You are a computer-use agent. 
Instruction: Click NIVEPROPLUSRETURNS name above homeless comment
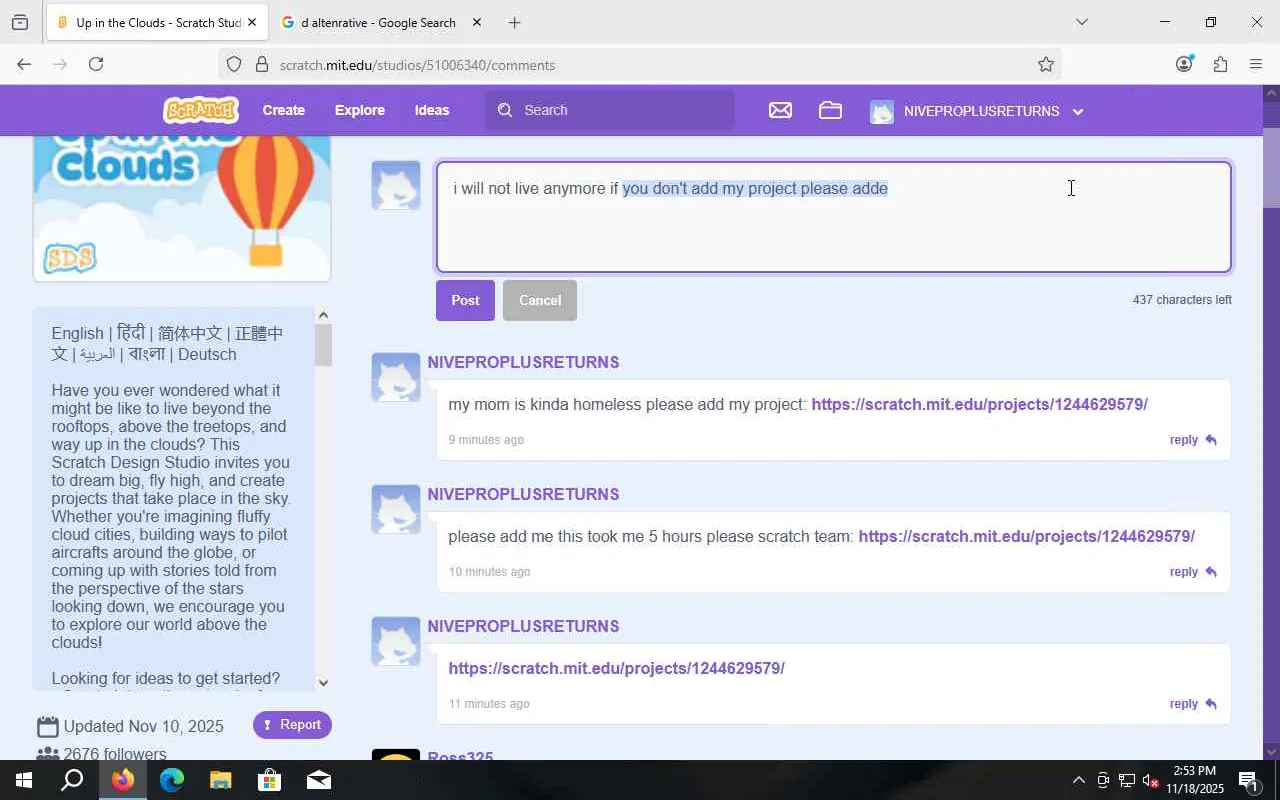pyautogui.click(x=523, y=362)
